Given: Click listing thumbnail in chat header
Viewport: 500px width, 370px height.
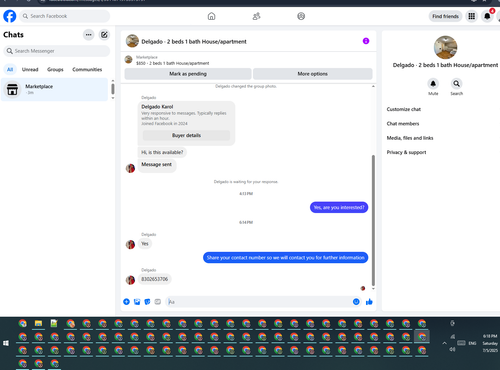Looking at the screenshot, I should 132,41.
